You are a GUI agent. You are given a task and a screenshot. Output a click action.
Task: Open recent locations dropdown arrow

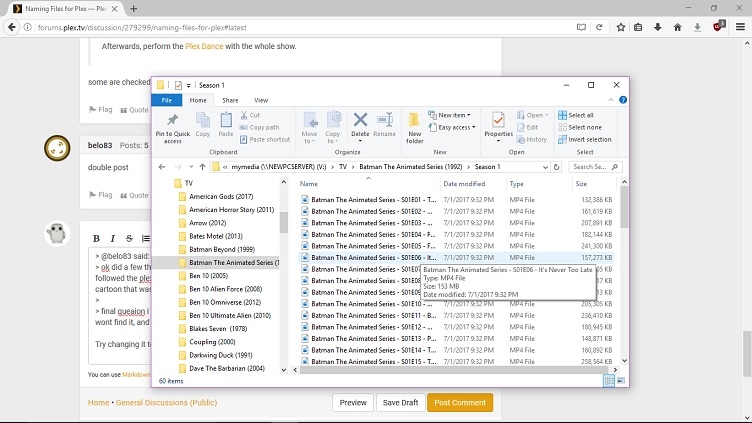tap(191, 167)
